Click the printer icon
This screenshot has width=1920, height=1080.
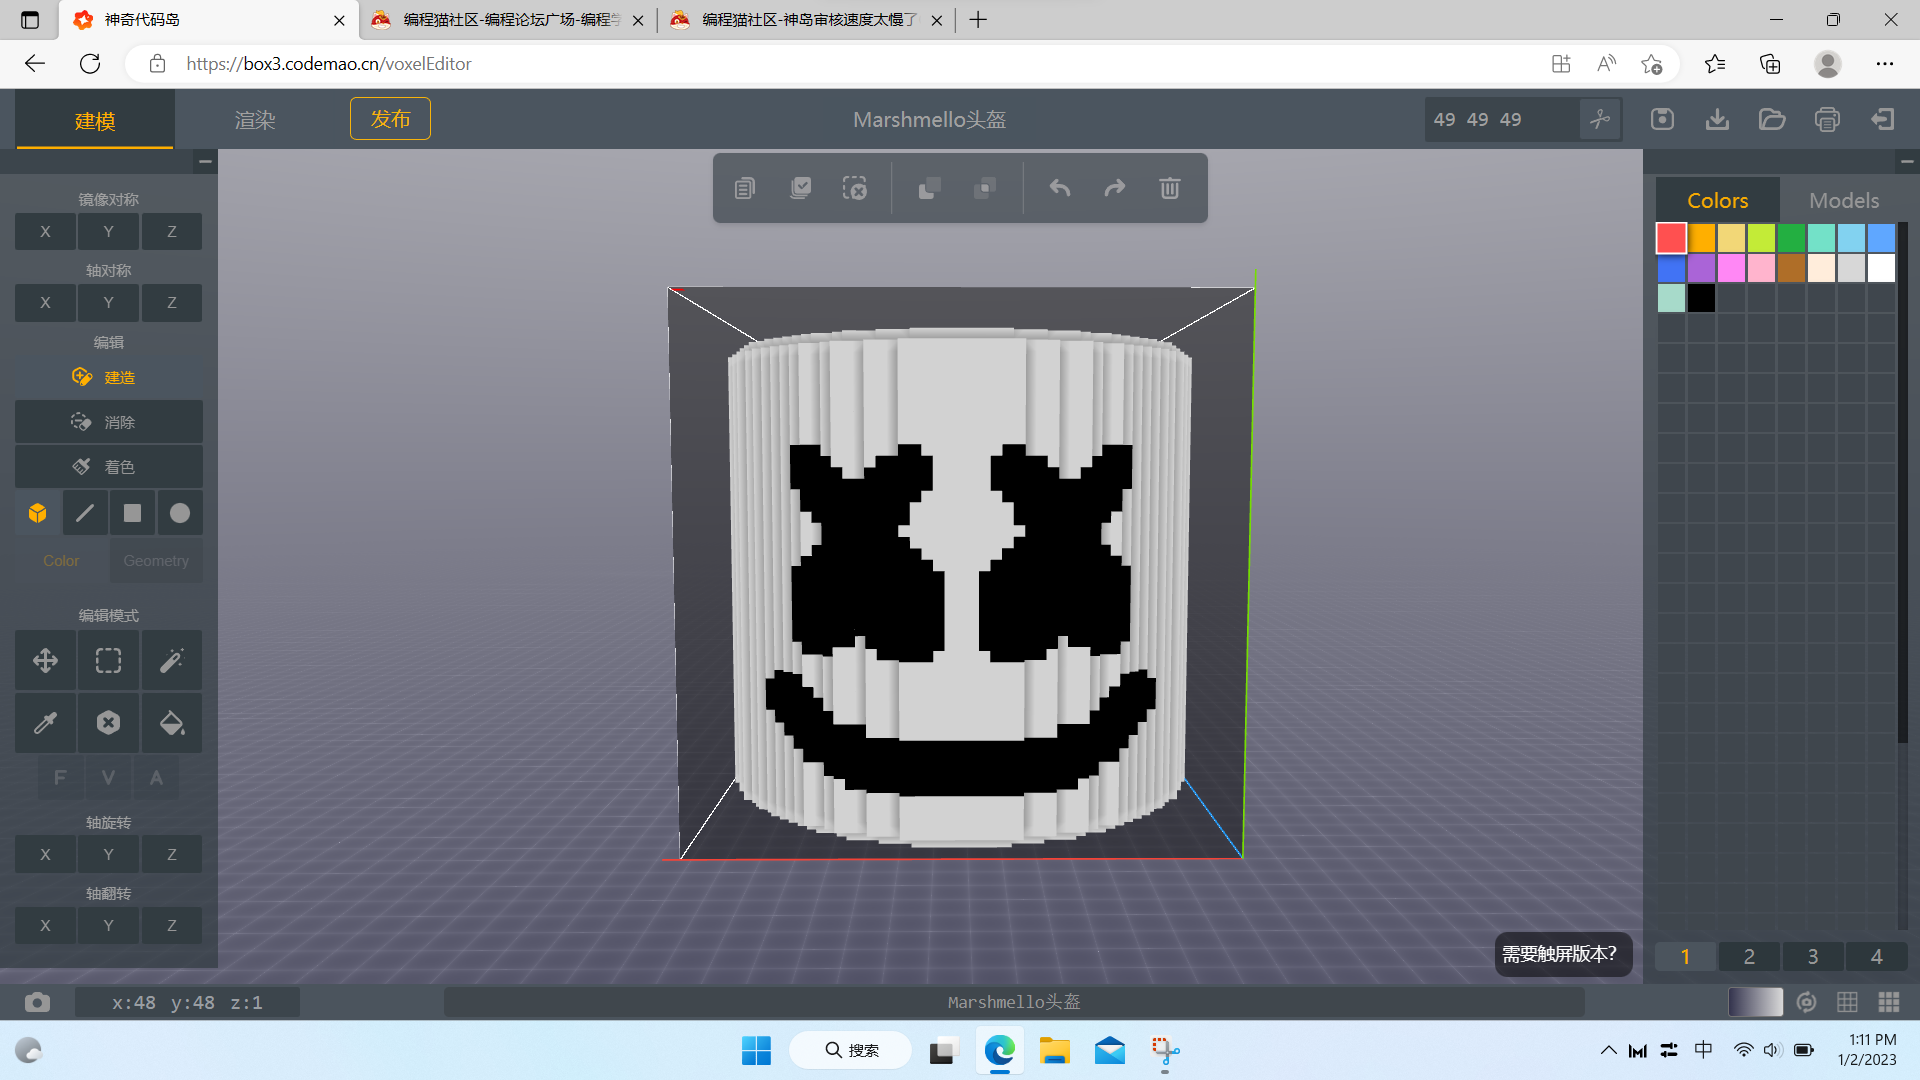(1827, 120)
